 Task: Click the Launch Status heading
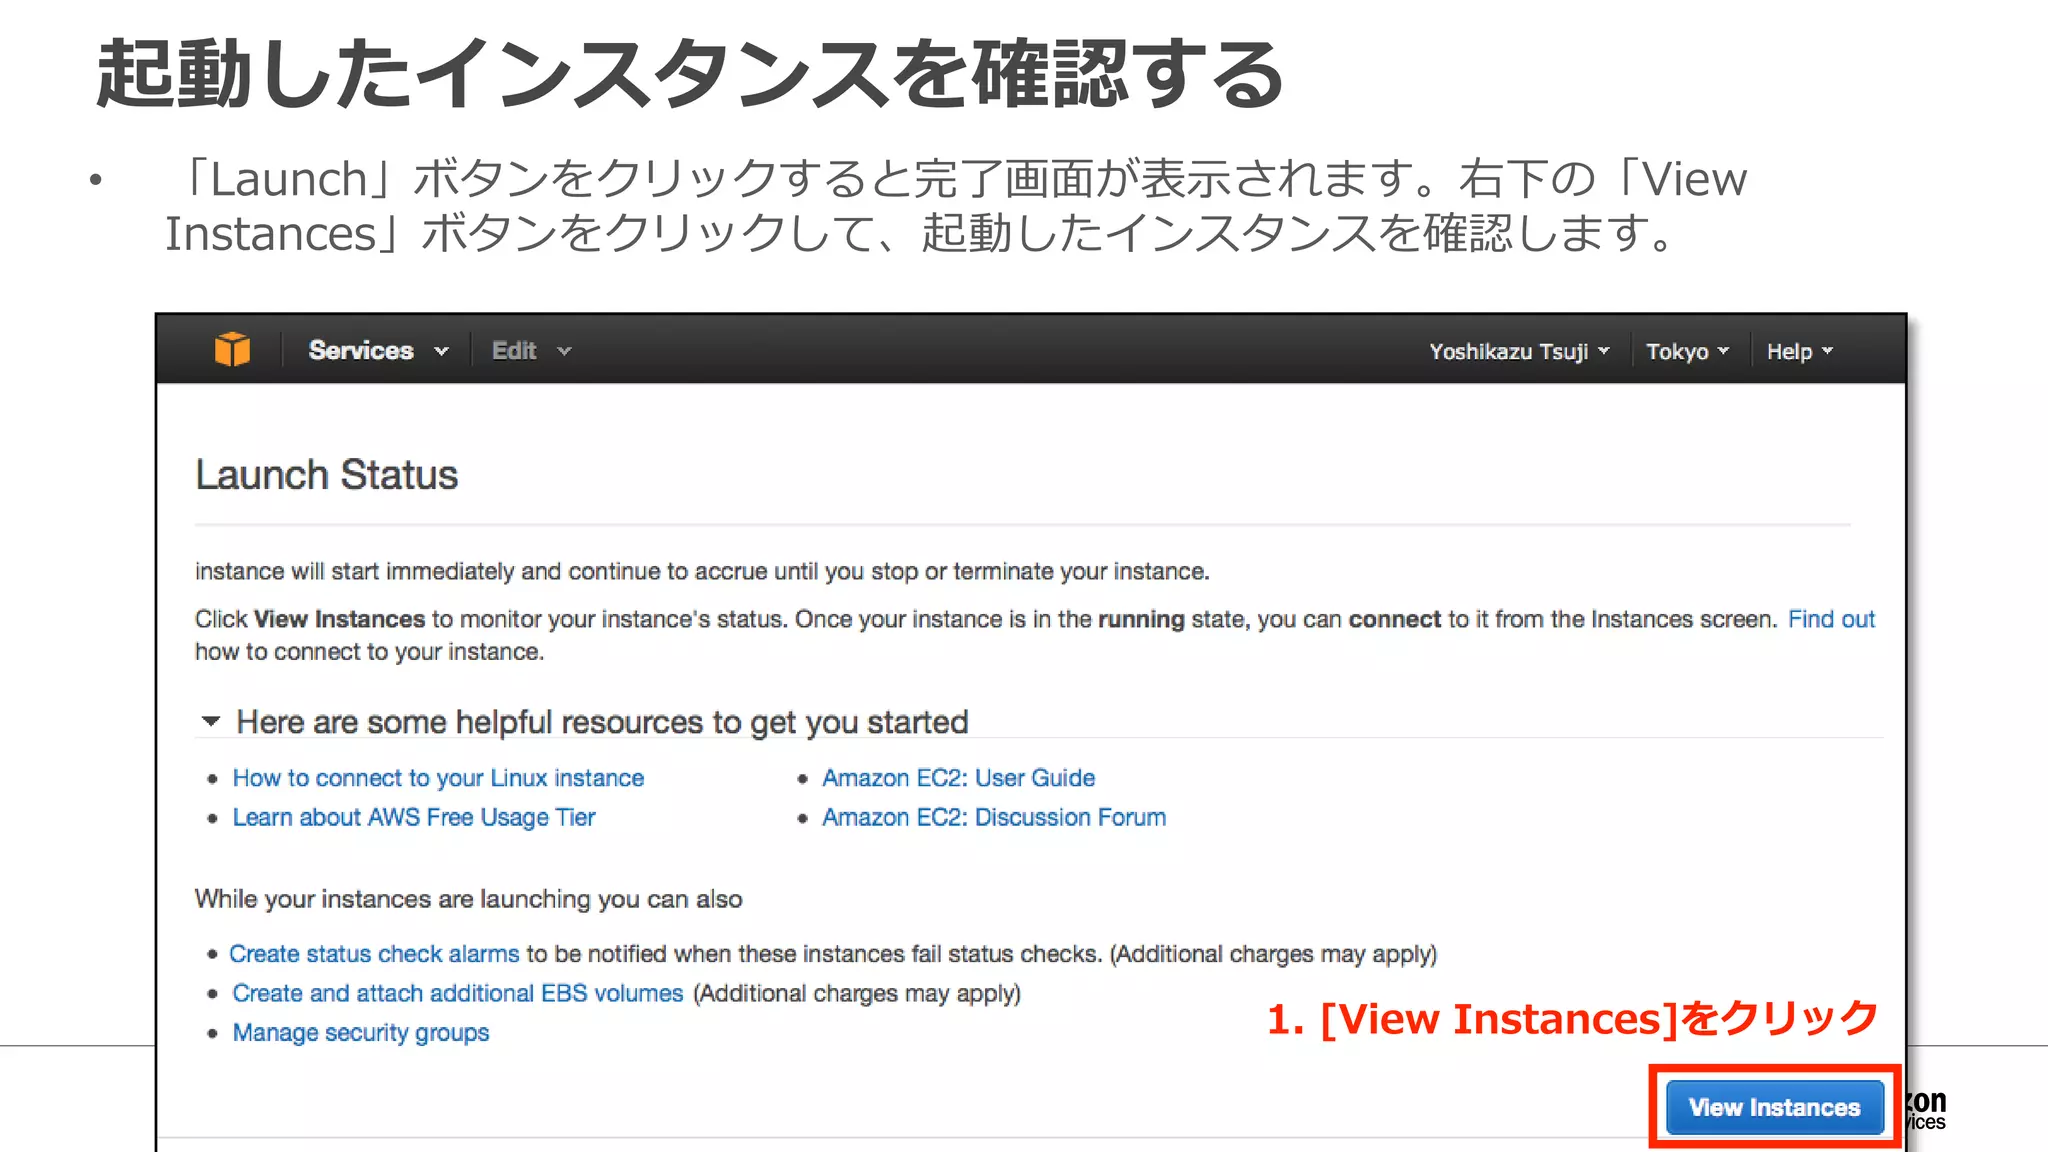327,475
